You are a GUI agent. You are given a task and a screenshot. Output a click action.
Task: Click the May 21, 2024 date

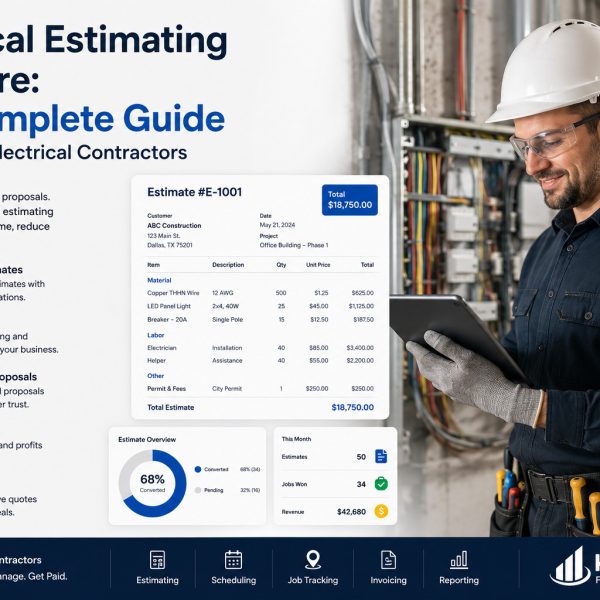pos(277,225)
